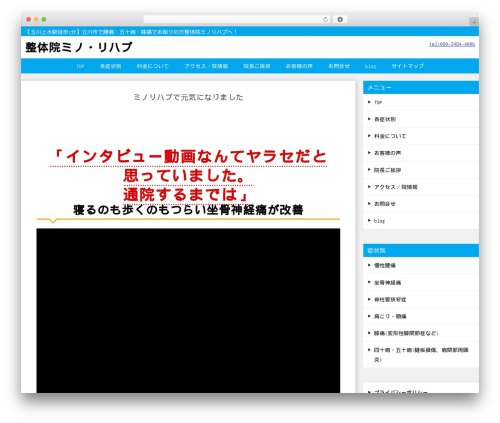This screenshot has height=423, width=500.
Task: Open 四十肩・五十肩 link in symptoms list
Action: tap(421, 355)
